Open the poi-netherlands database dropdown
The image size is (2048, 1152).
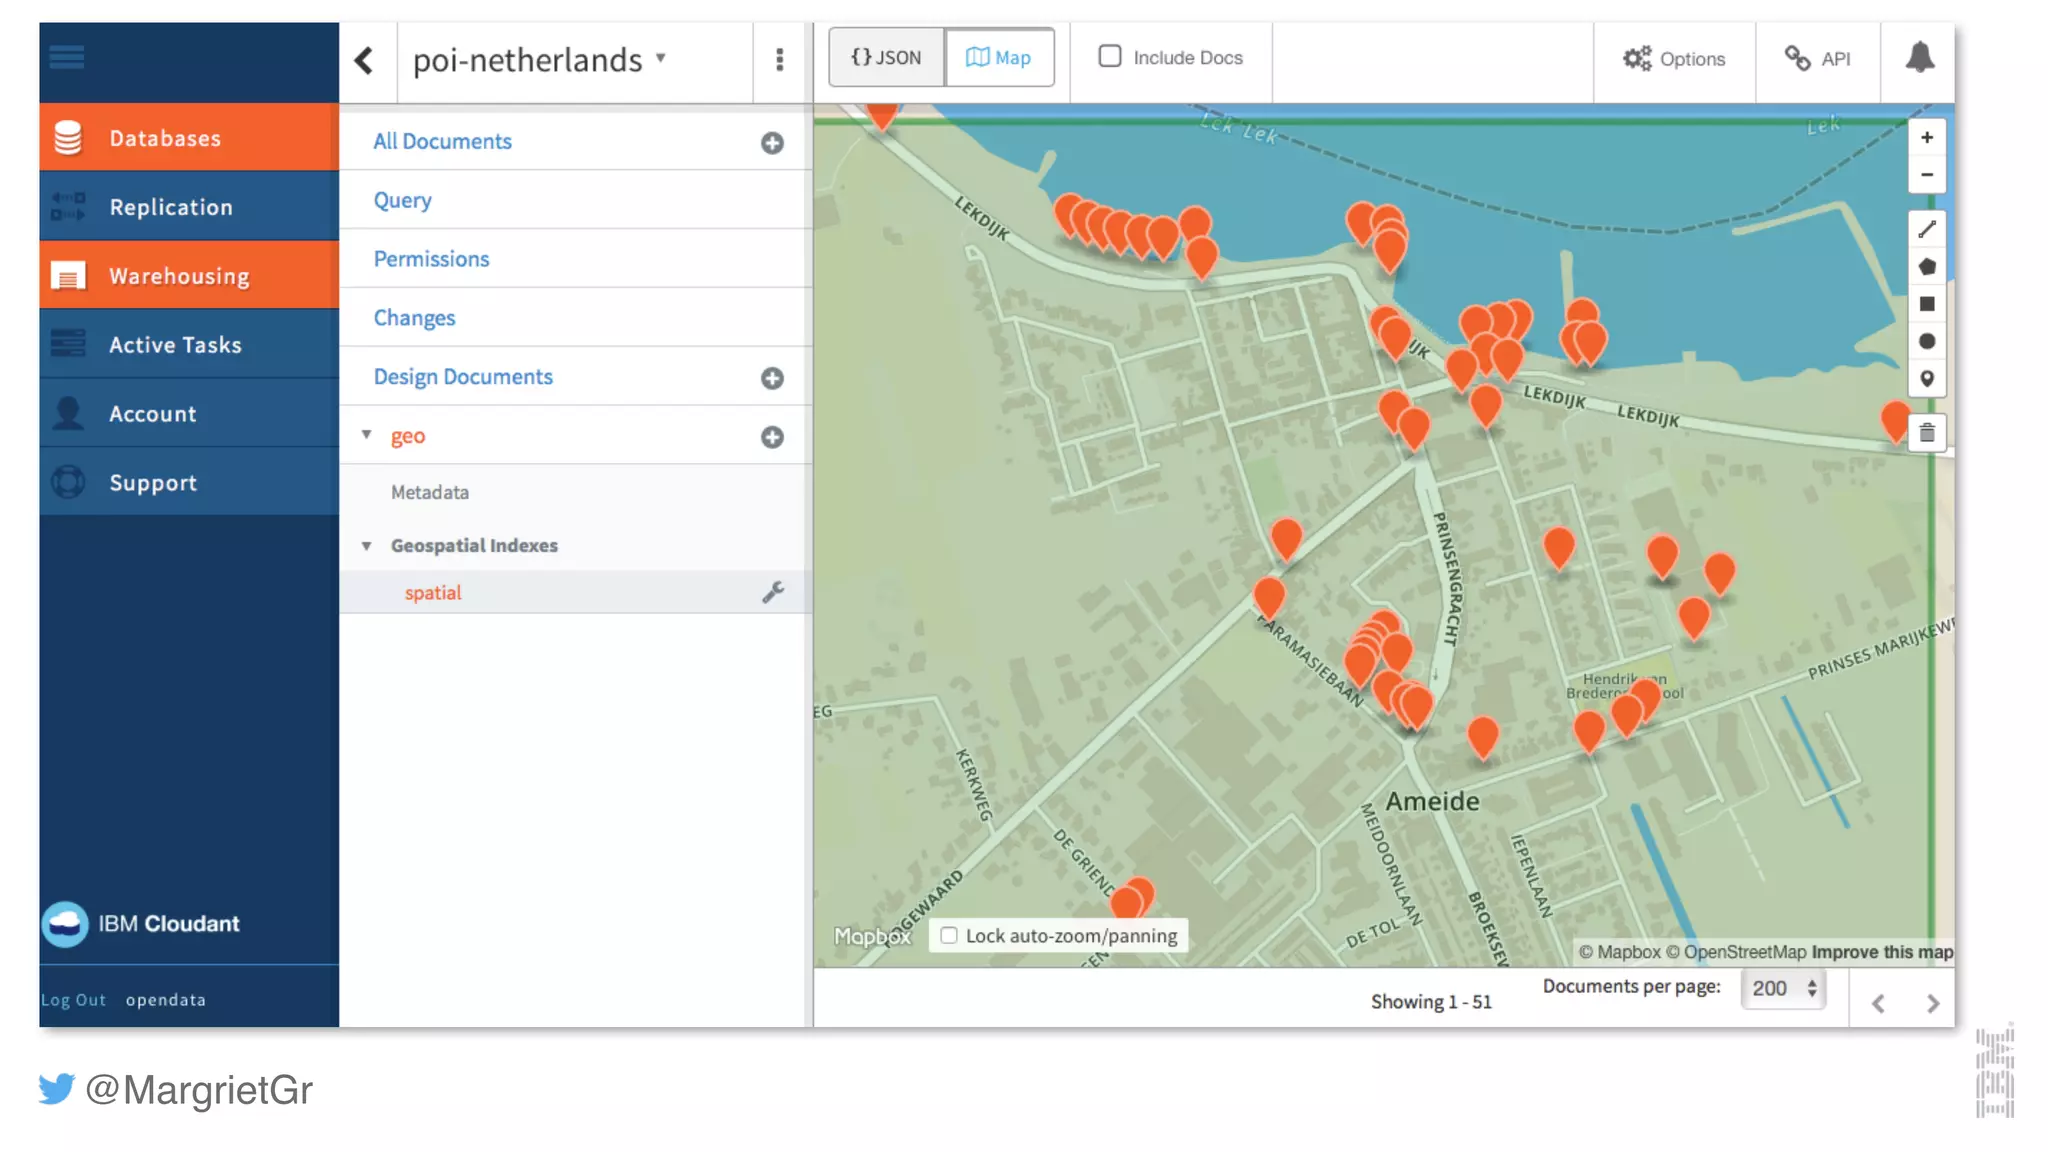pyautogui.click(x=661, y=58)
